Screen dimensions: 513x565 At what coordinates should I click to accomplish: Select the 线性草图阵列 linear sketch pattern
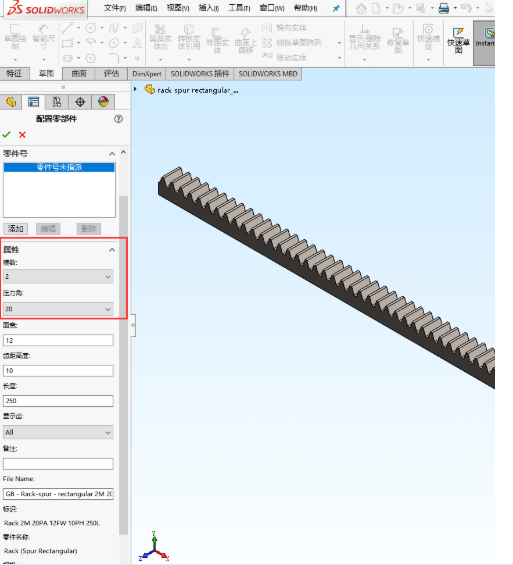point(292,43)
